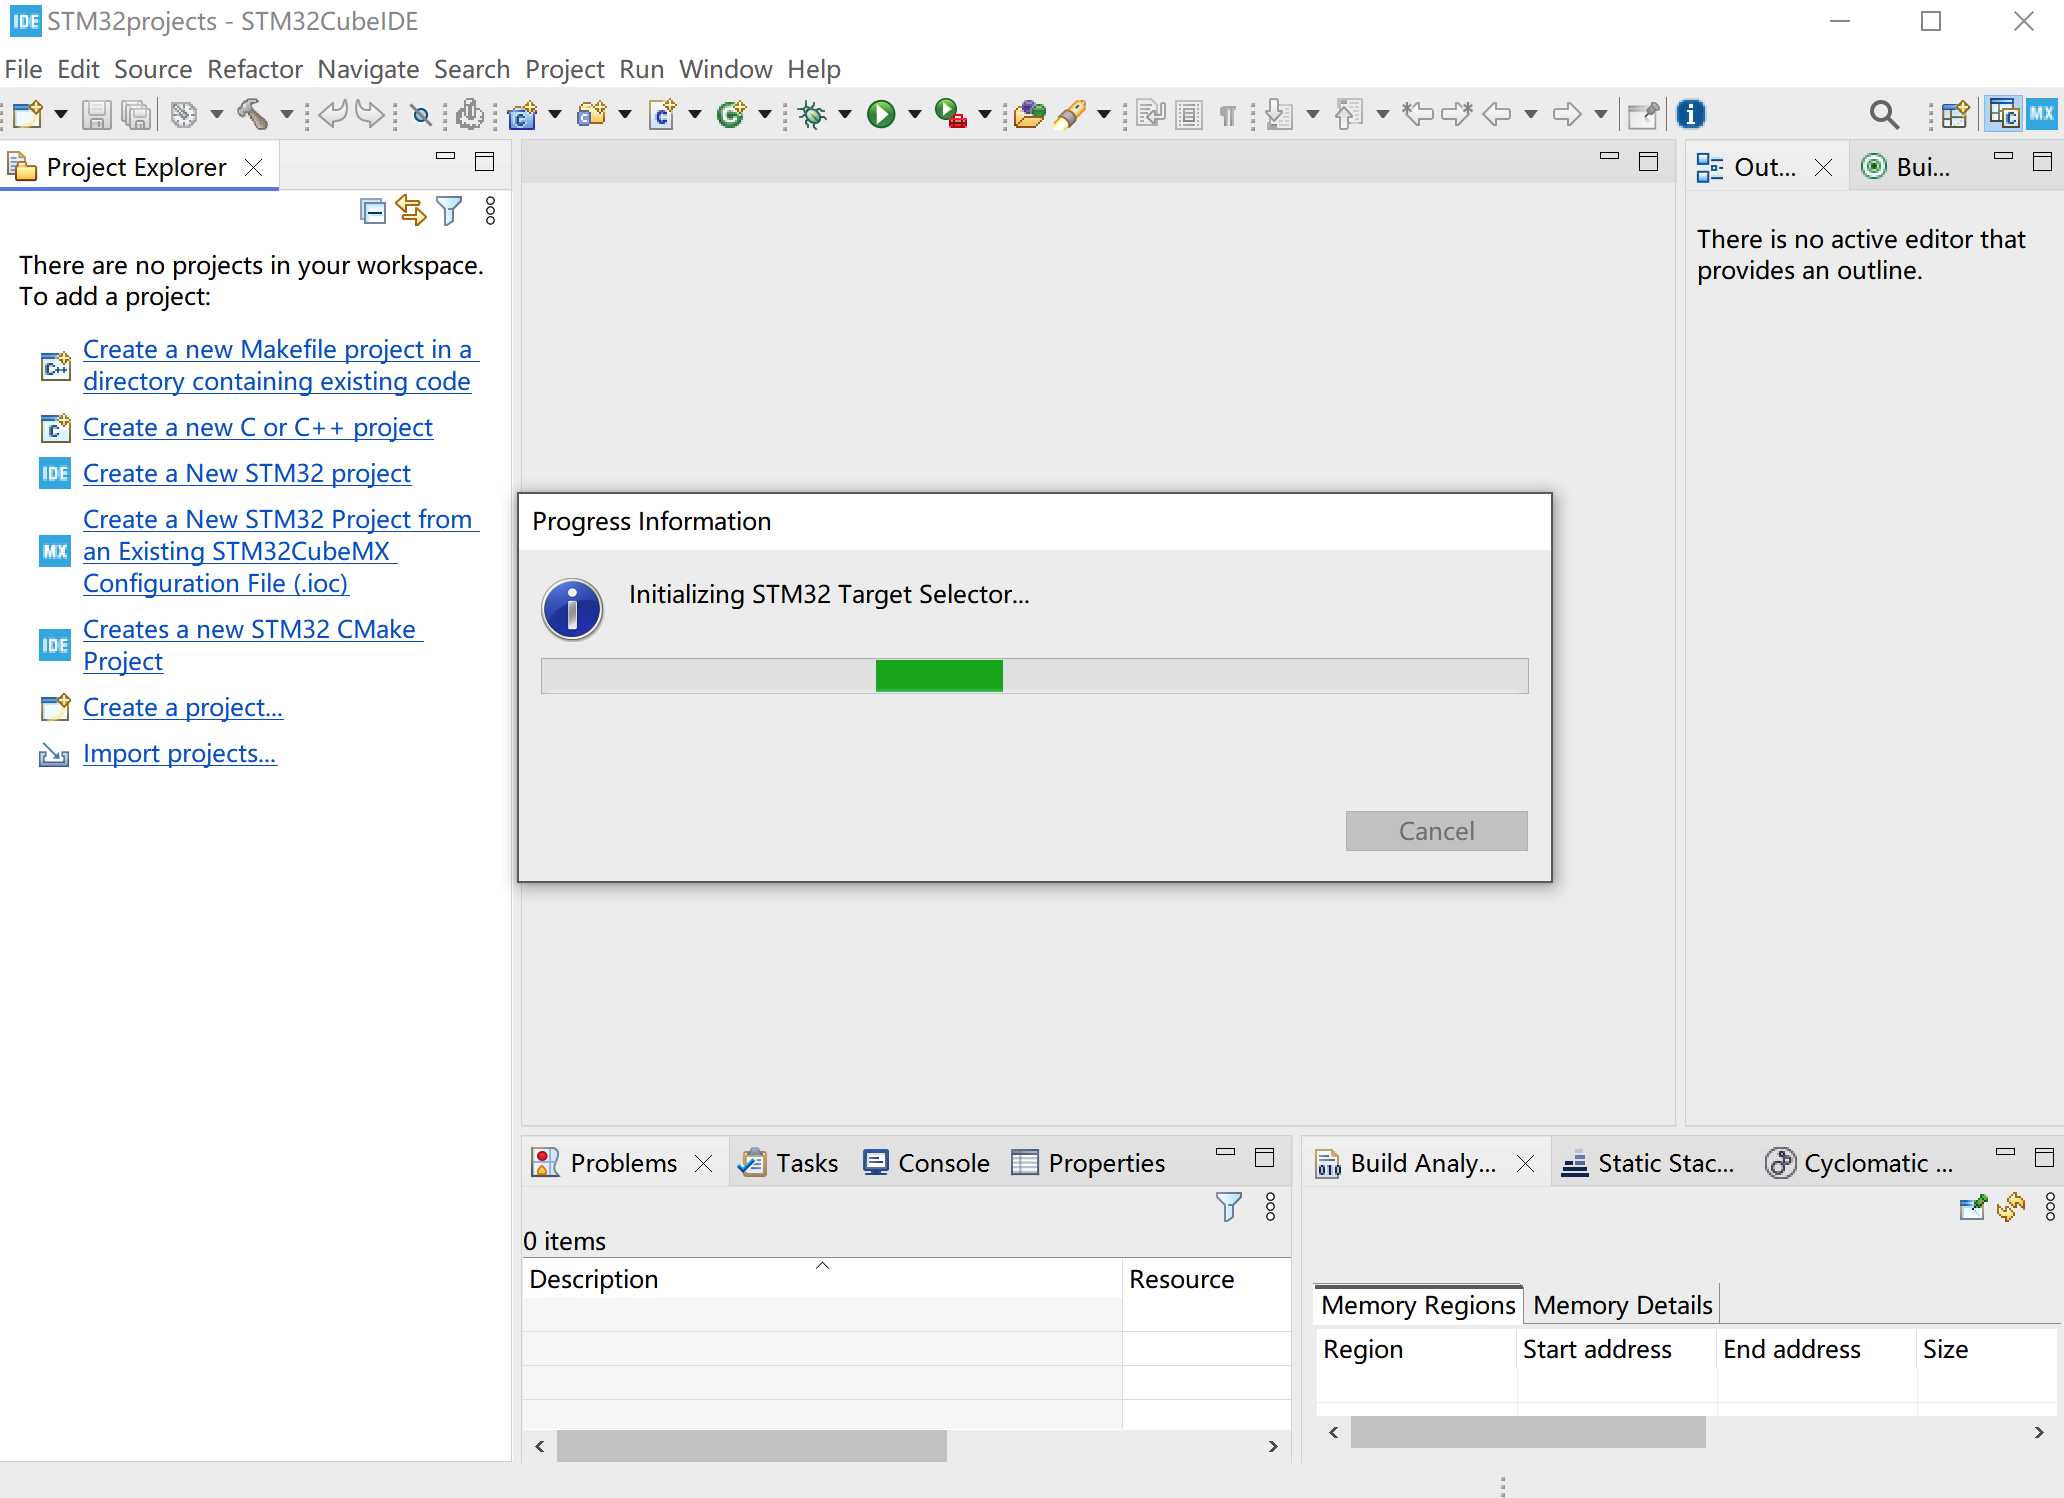Expand the dropdown arrow beside Debug bug

pyautogui.click(x=845, y=114)
